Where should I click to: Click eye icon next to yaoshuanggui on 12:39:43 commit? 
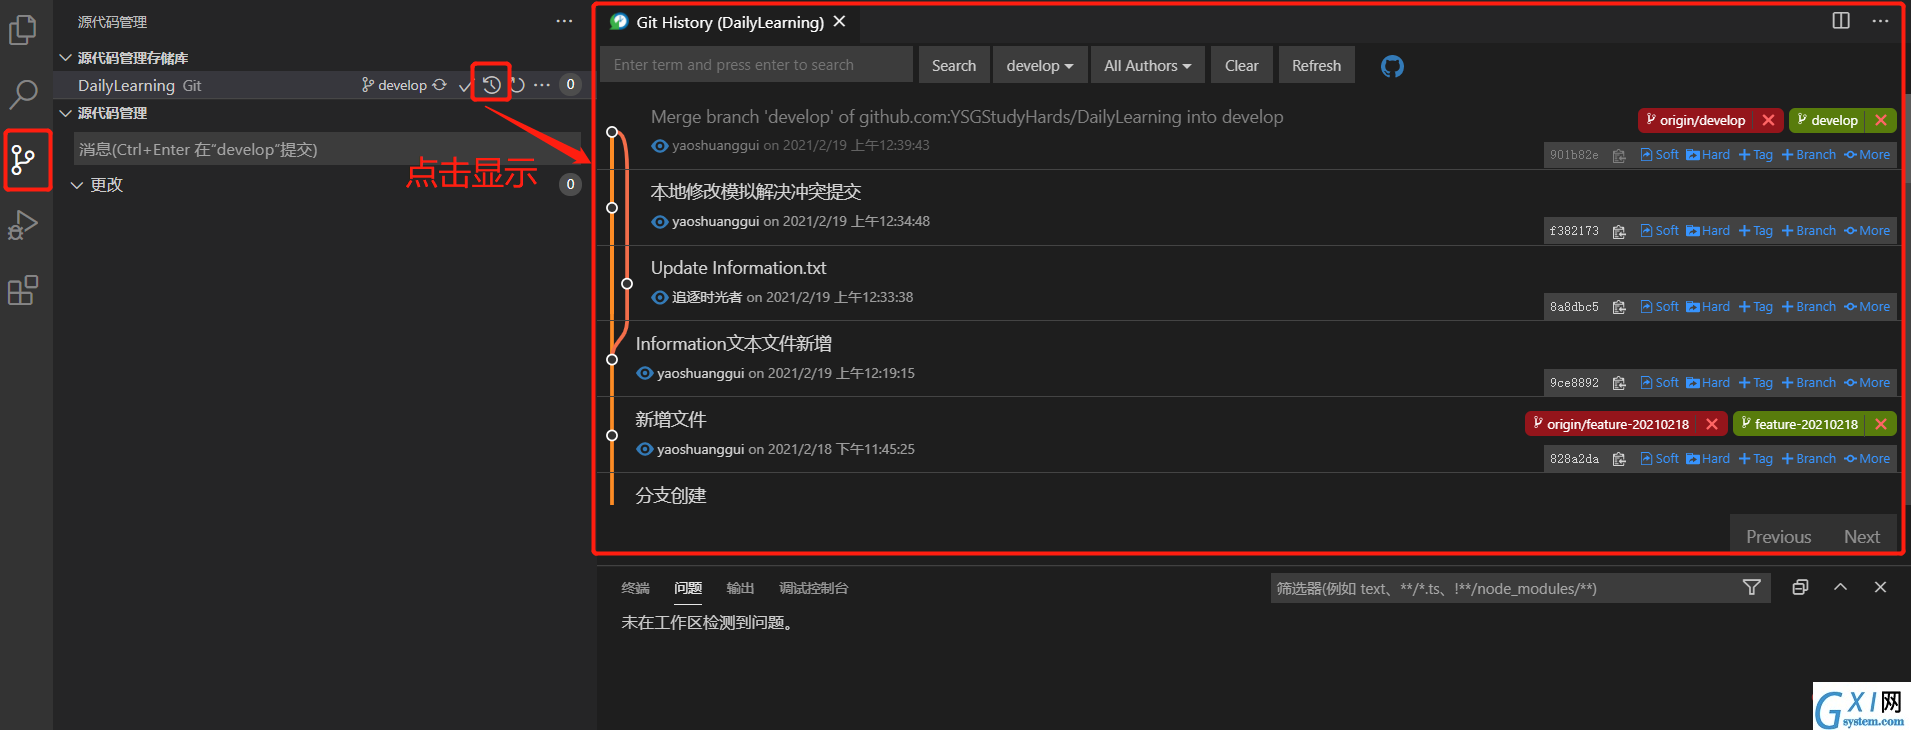pos(659,146)
